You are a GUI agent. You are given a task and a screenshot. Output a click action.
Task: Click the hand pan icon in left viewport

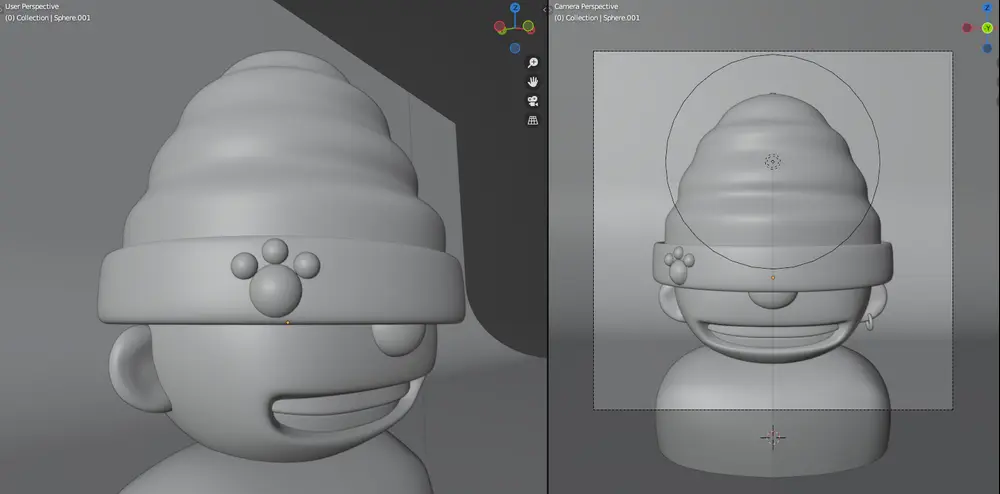(x=533, y=81)
